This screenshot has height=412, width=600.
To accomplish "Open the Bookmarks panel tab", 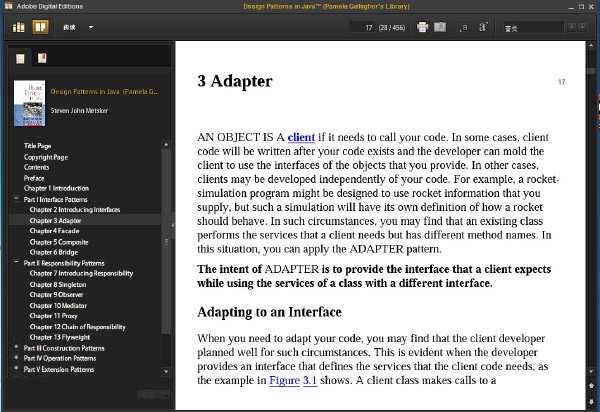I will (42, 58).
